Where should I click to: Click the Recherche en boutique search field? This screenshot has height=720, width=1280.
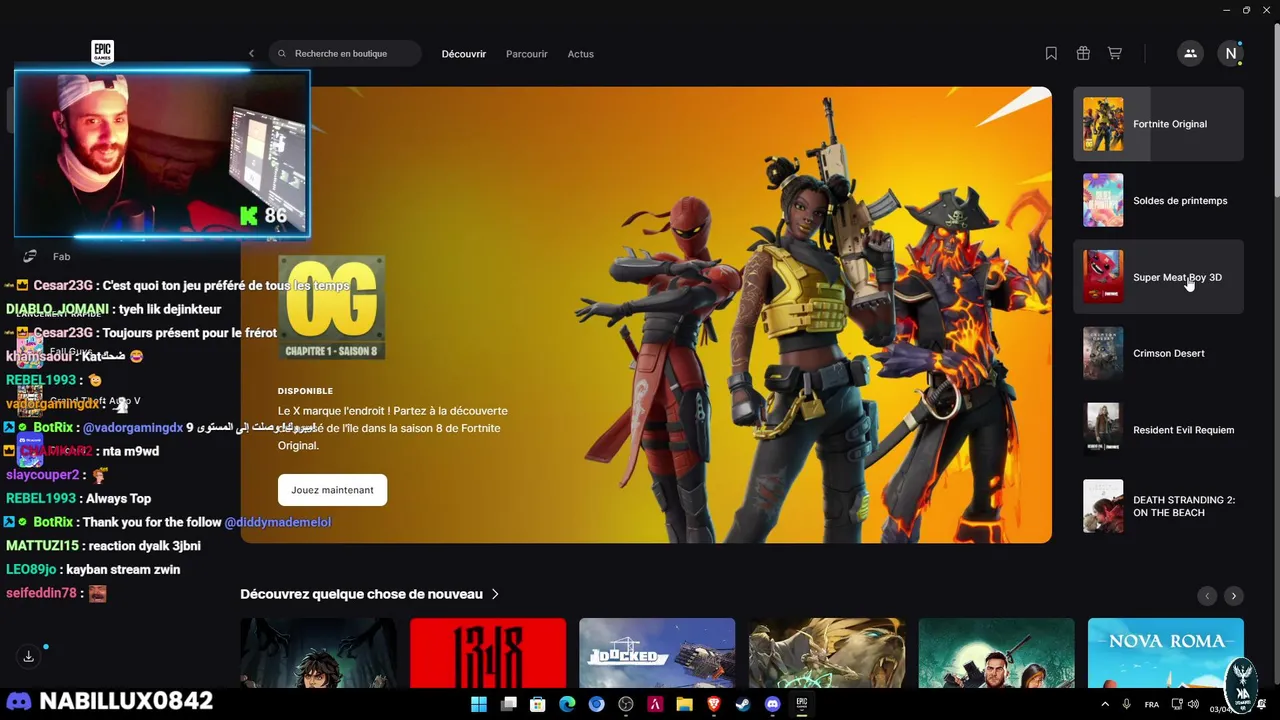[345, 54]
